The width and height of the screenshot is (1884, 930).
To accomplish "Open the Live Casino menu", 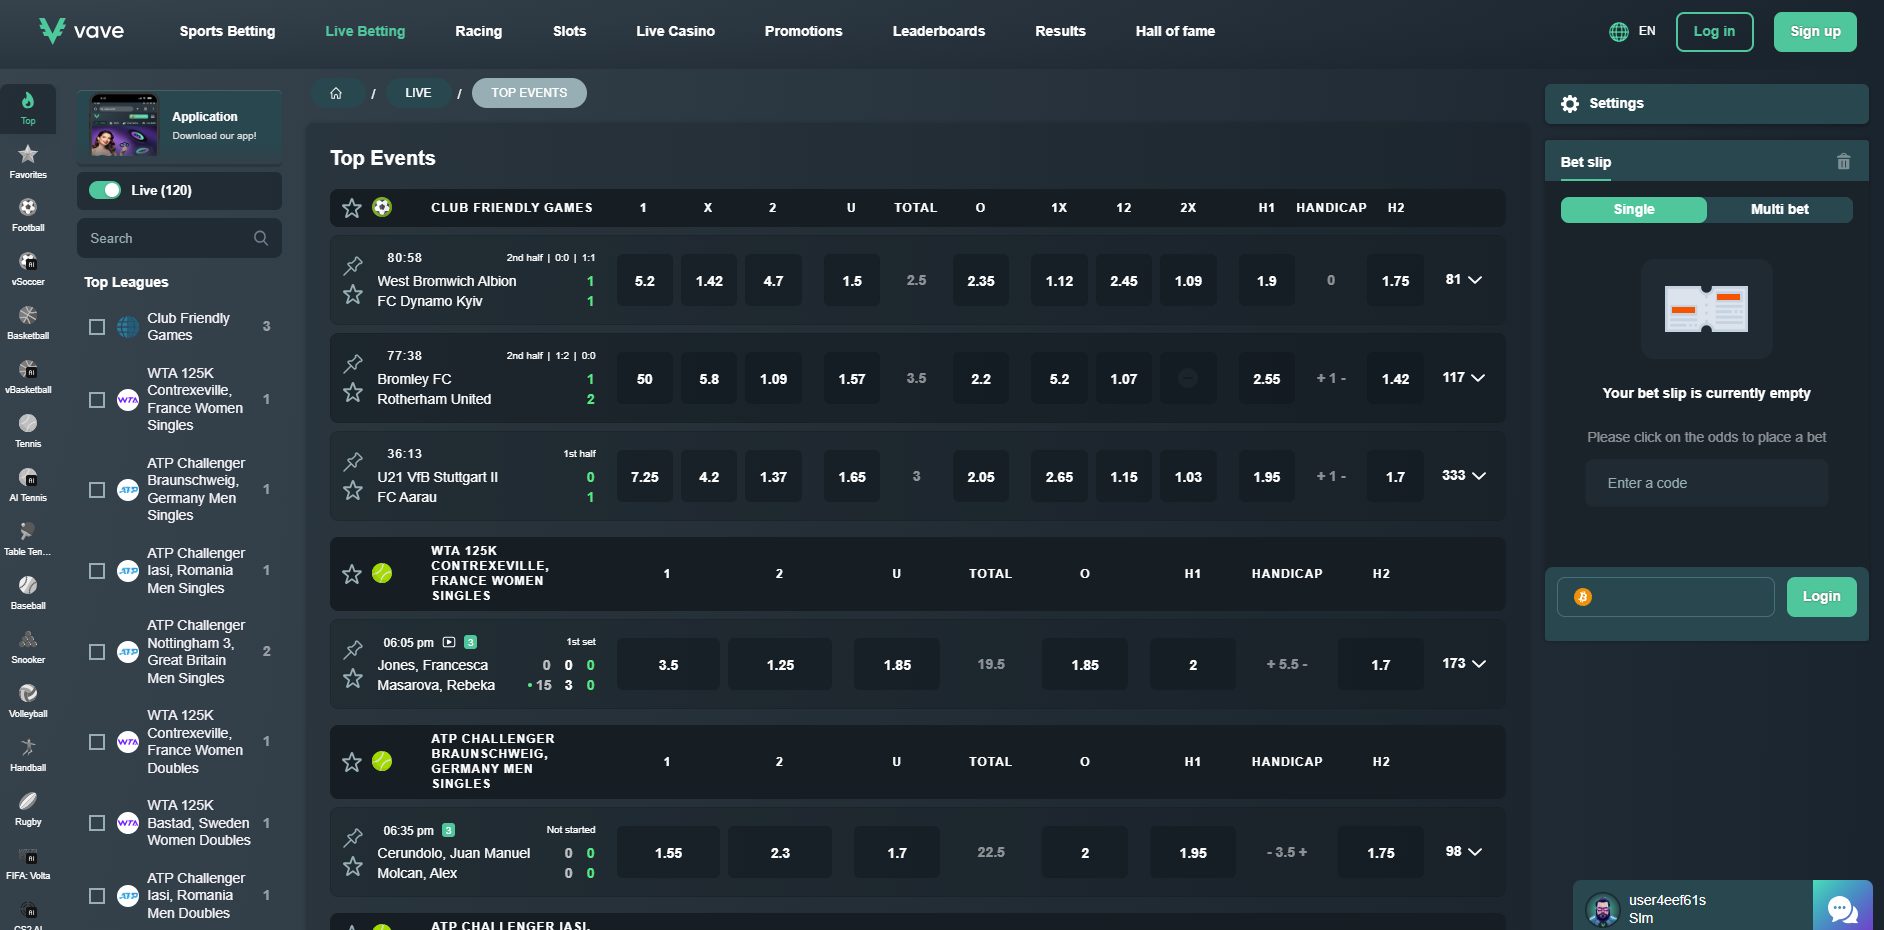I will 675,32.
